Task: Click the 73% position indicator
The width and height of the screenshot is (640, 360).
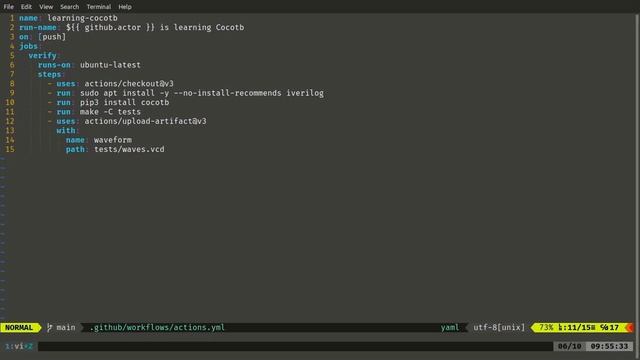Action: [546, 327]
